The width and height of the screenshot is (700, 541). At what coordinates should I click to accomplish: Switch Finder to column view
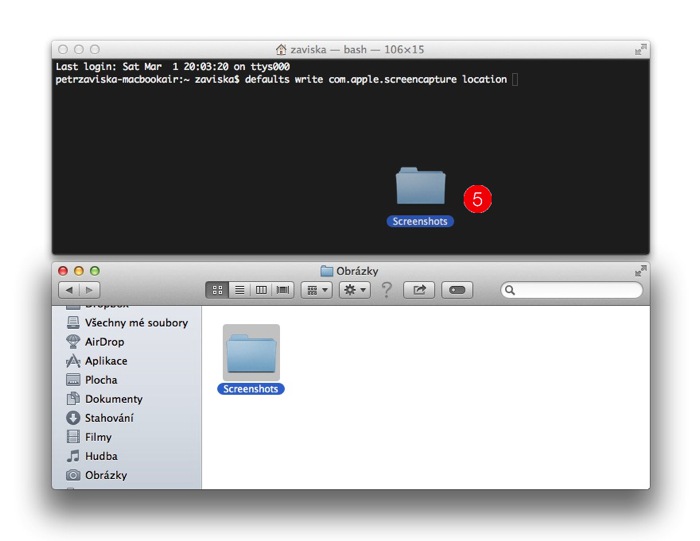(261, 290)
